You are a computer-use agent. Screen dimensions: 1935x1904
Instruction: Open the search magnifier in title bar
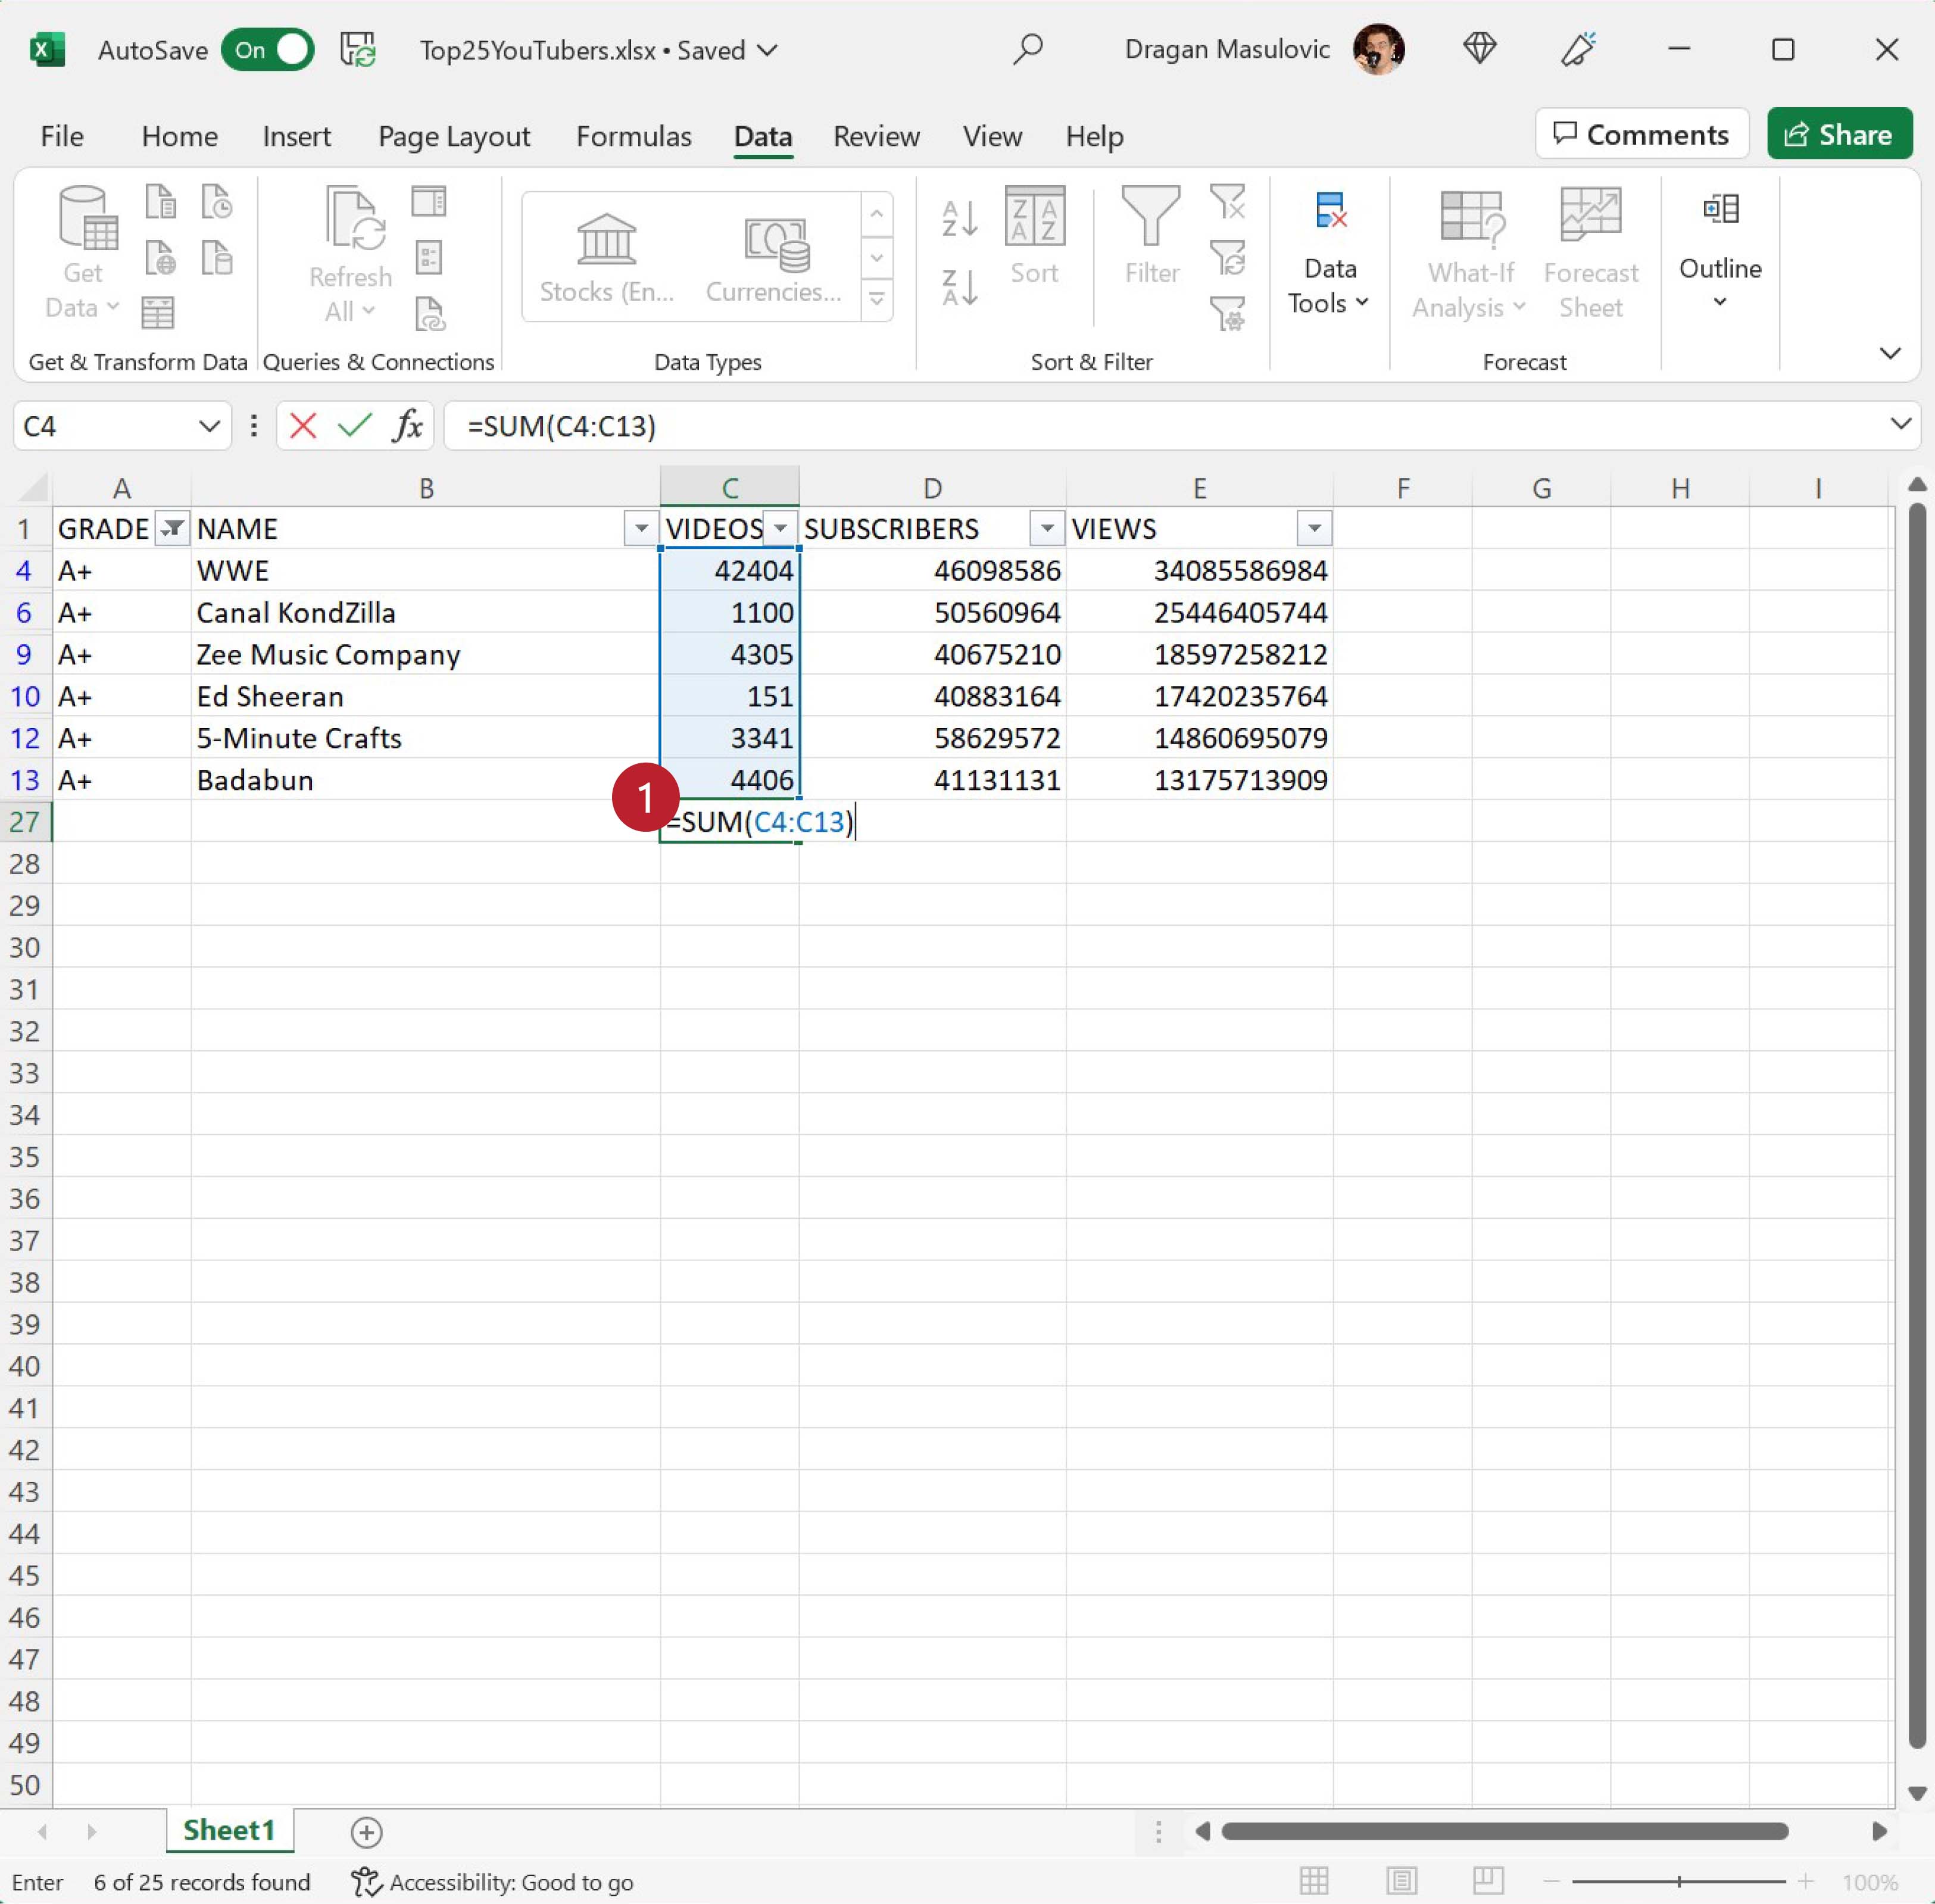(1027, 49)
